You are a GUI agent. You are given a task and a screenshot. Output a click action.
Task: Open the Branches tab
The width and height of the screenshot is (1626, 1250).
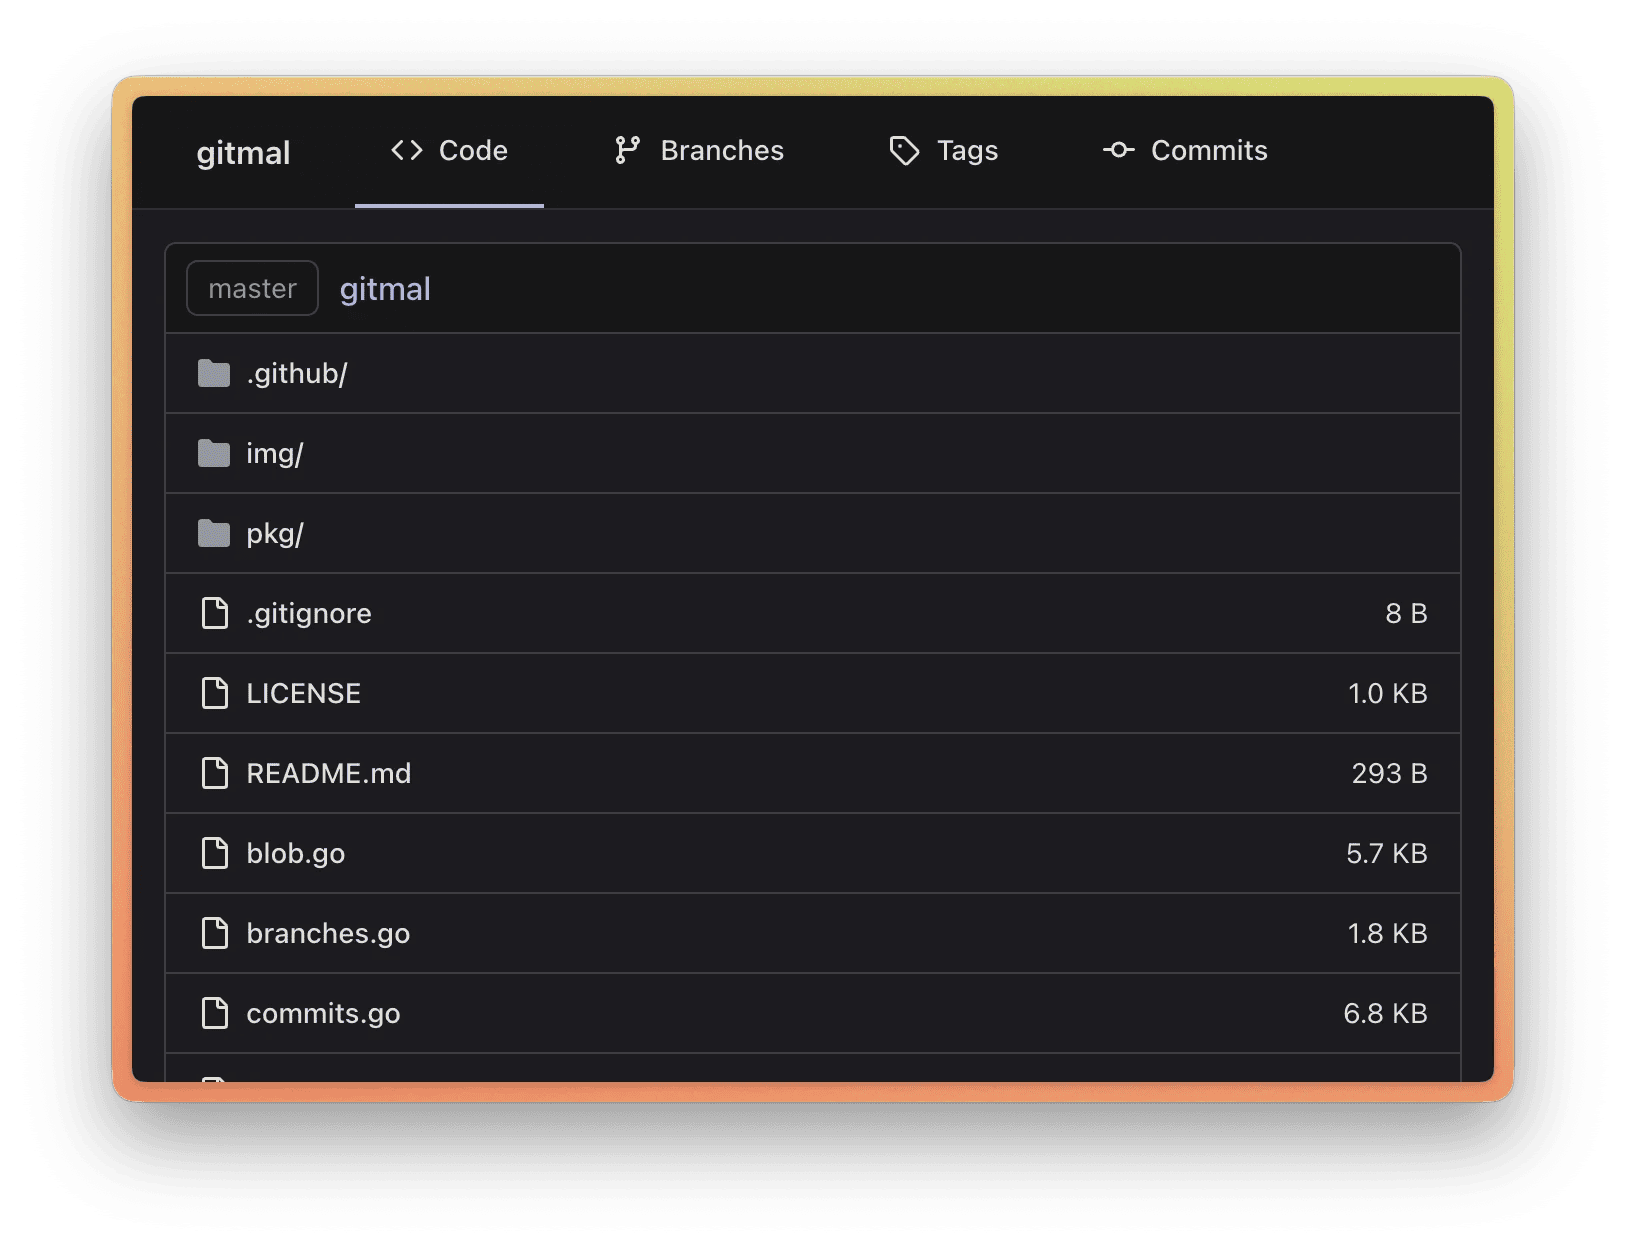point(699,151)
